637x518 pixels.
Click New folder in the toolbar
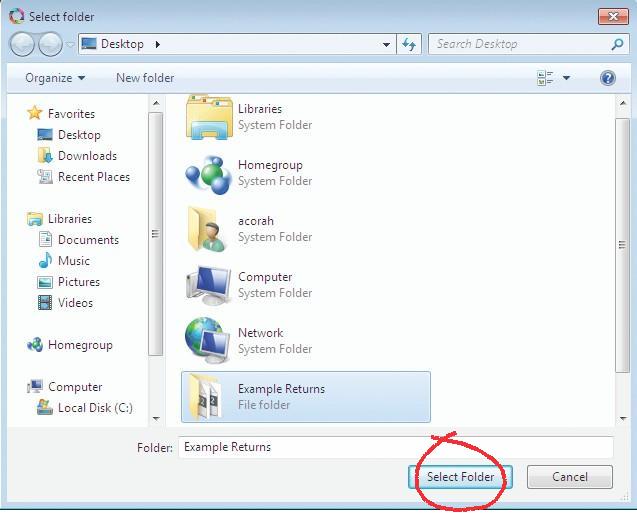145,78
